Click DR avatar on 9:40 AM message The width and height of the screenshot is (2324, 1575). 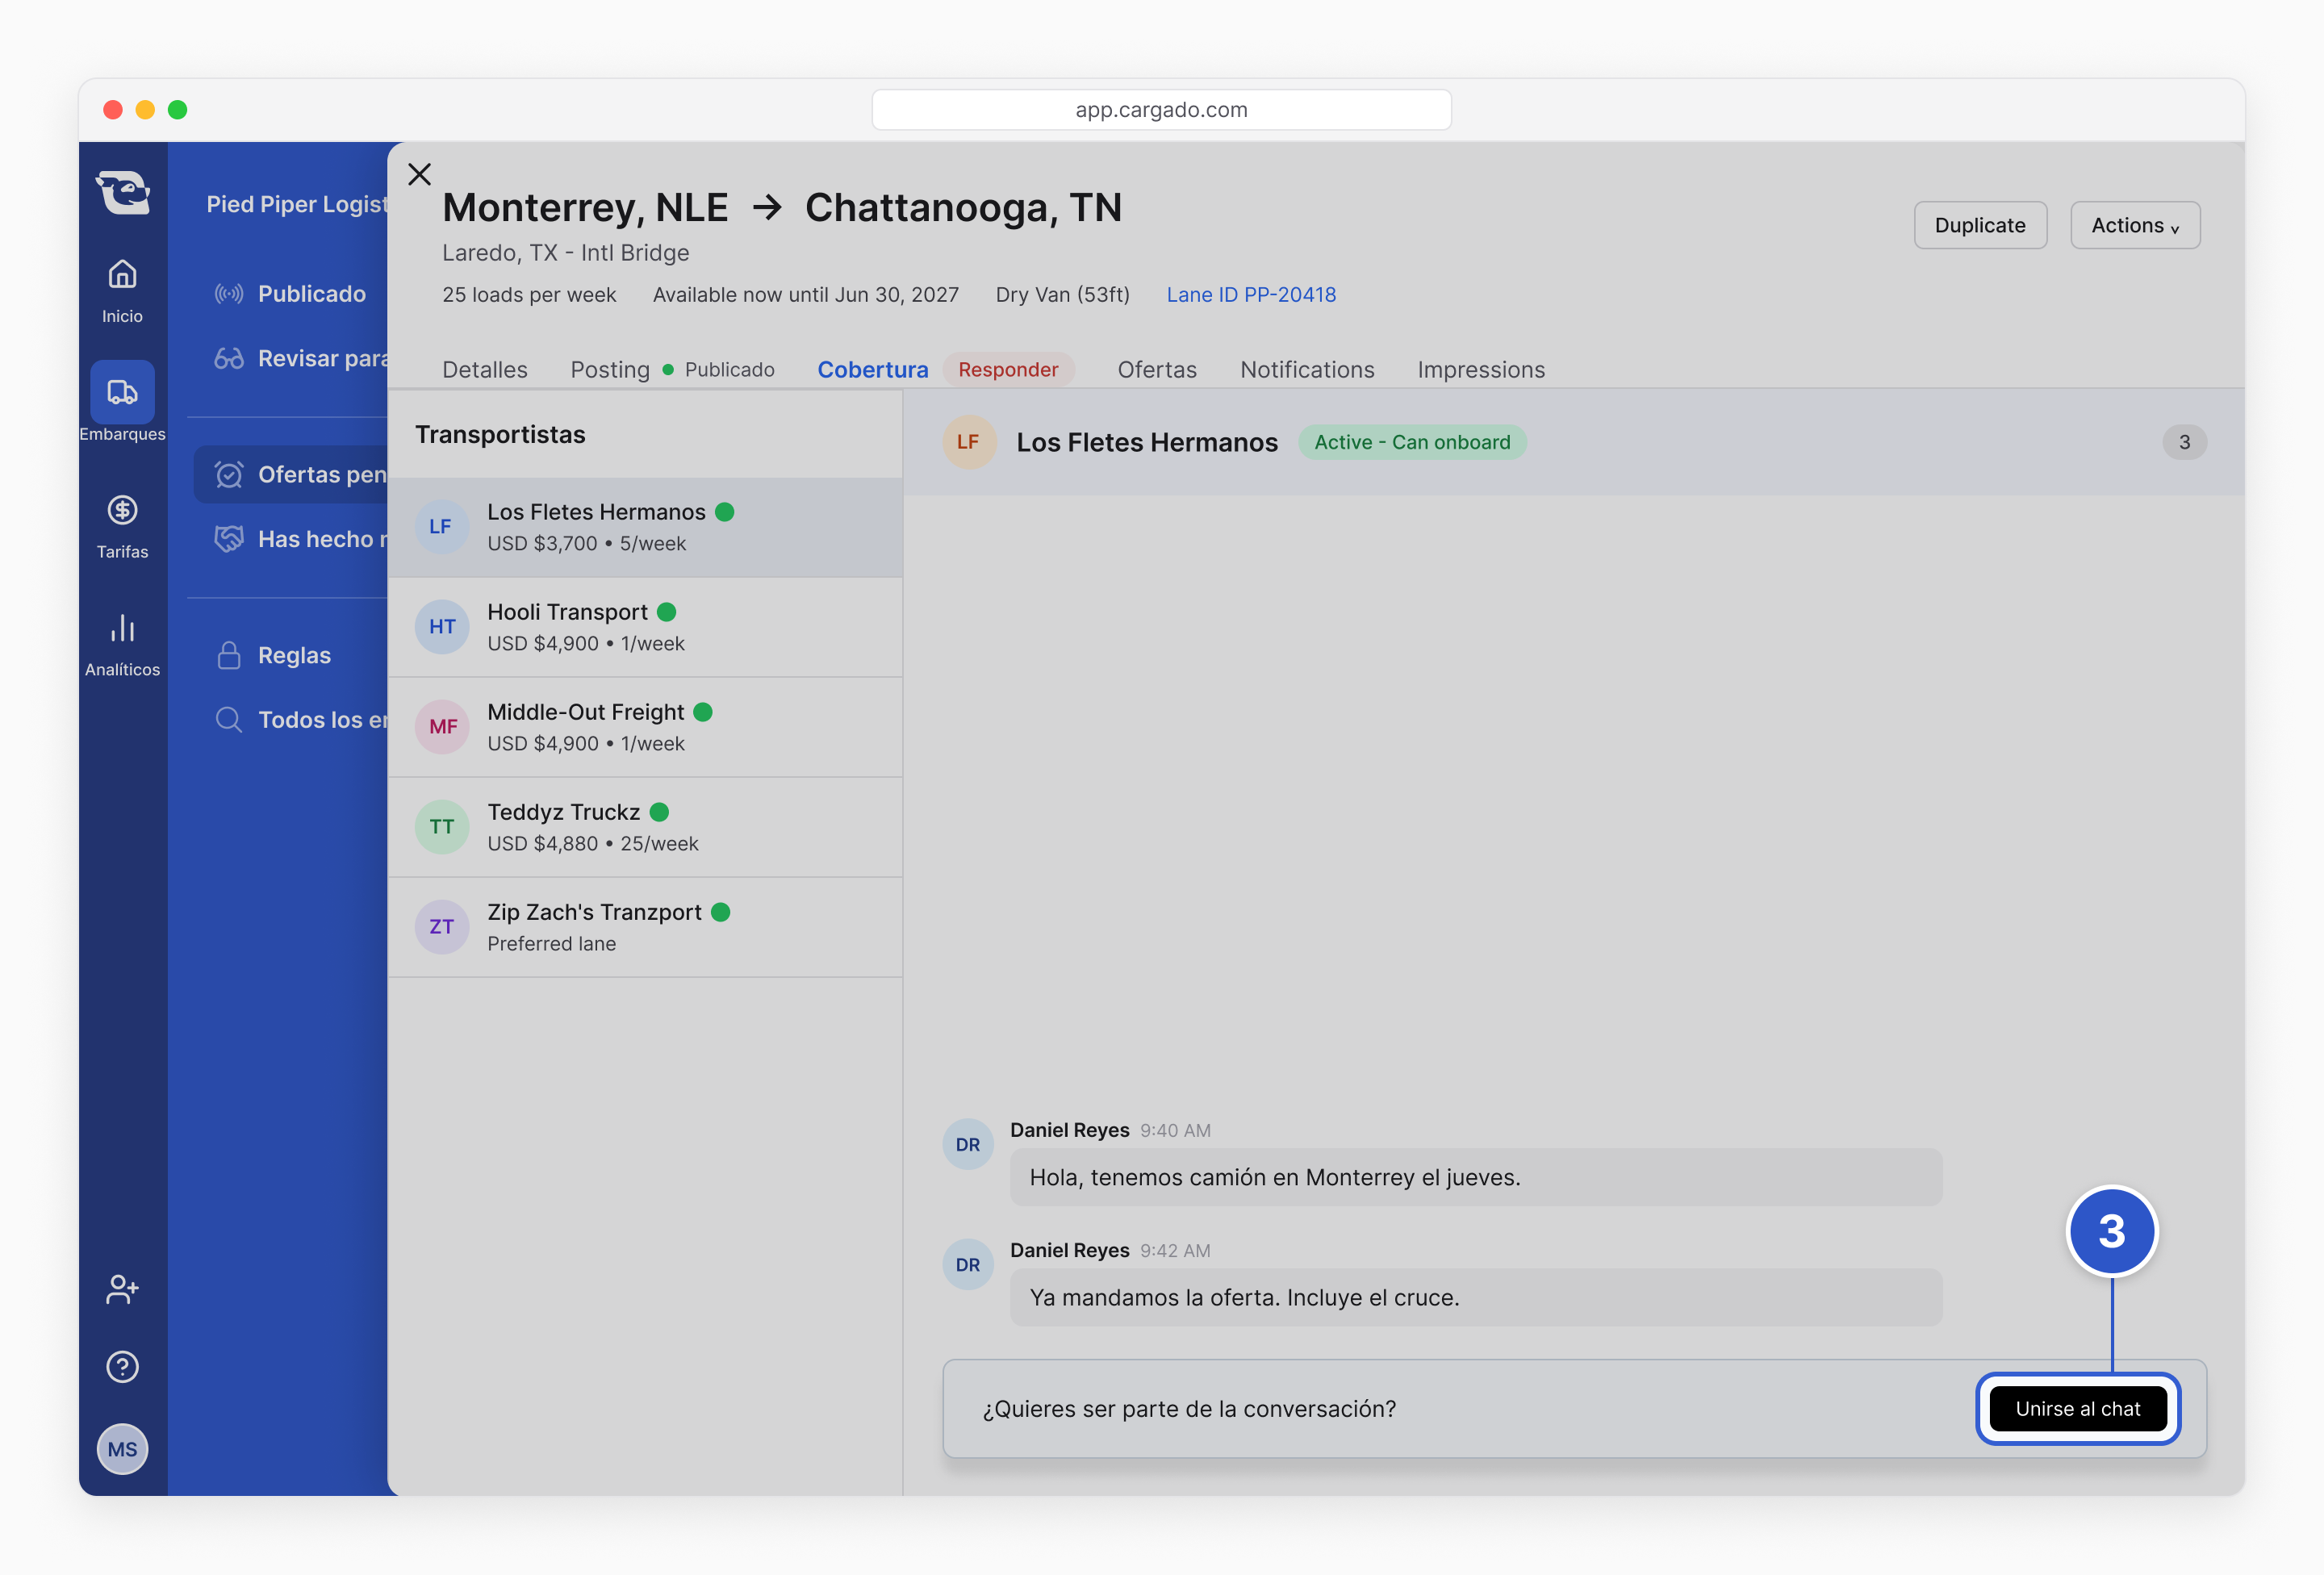click(968, 1144)
